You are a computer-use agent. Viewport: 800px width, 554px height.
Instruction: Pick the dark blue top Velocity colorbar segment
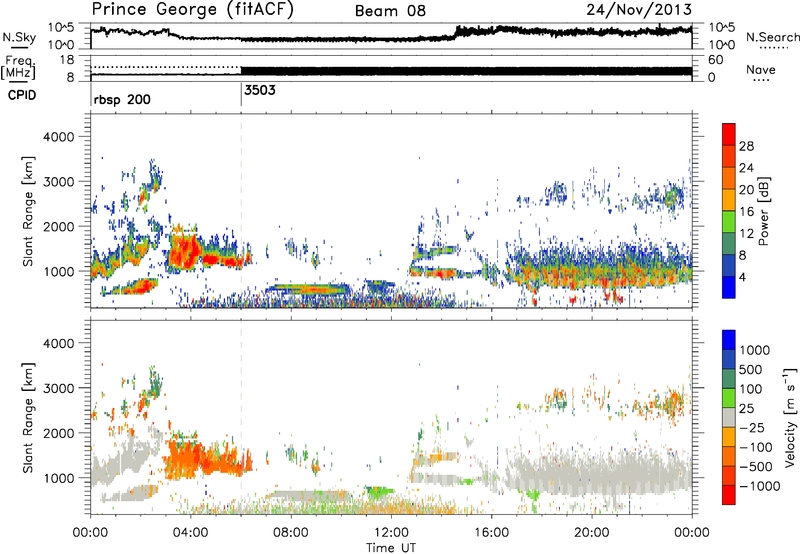pyautogui.click(x=729, y=340)
